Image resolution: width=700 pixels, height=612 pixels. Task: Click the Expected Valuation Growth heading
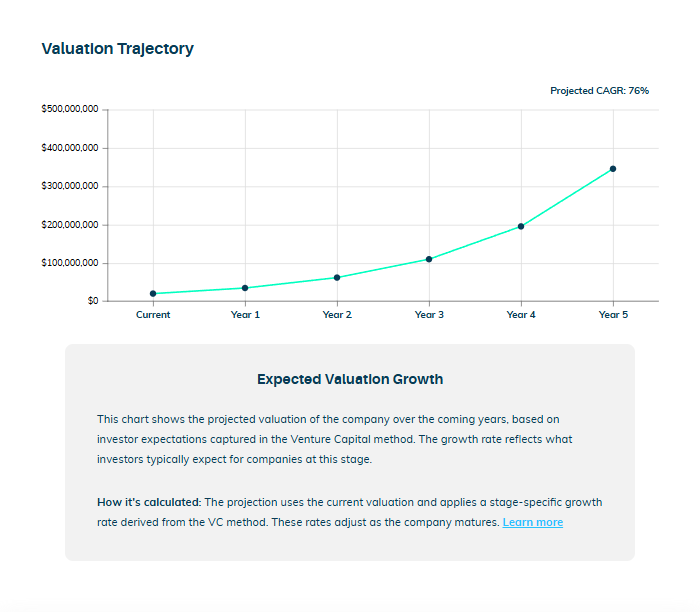tap(350, 379)
